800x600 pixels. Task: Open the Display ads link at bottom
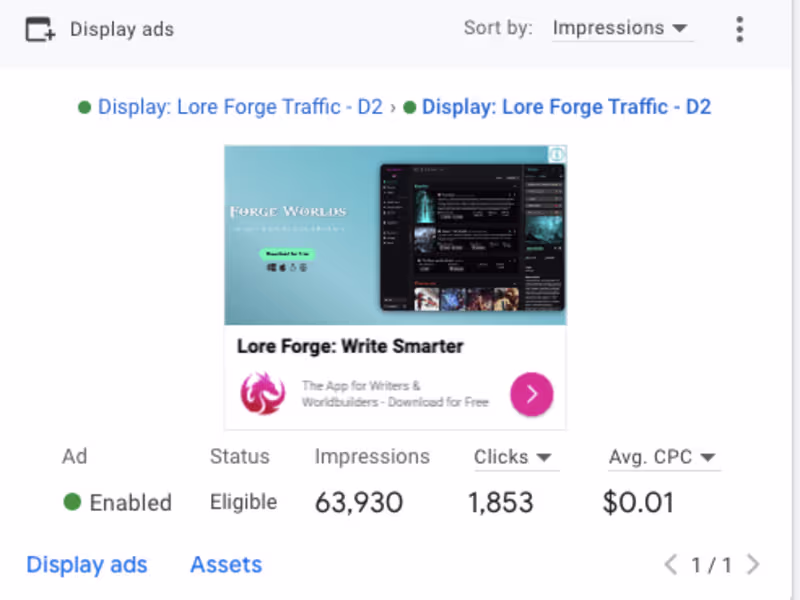[x=87, y=565]
